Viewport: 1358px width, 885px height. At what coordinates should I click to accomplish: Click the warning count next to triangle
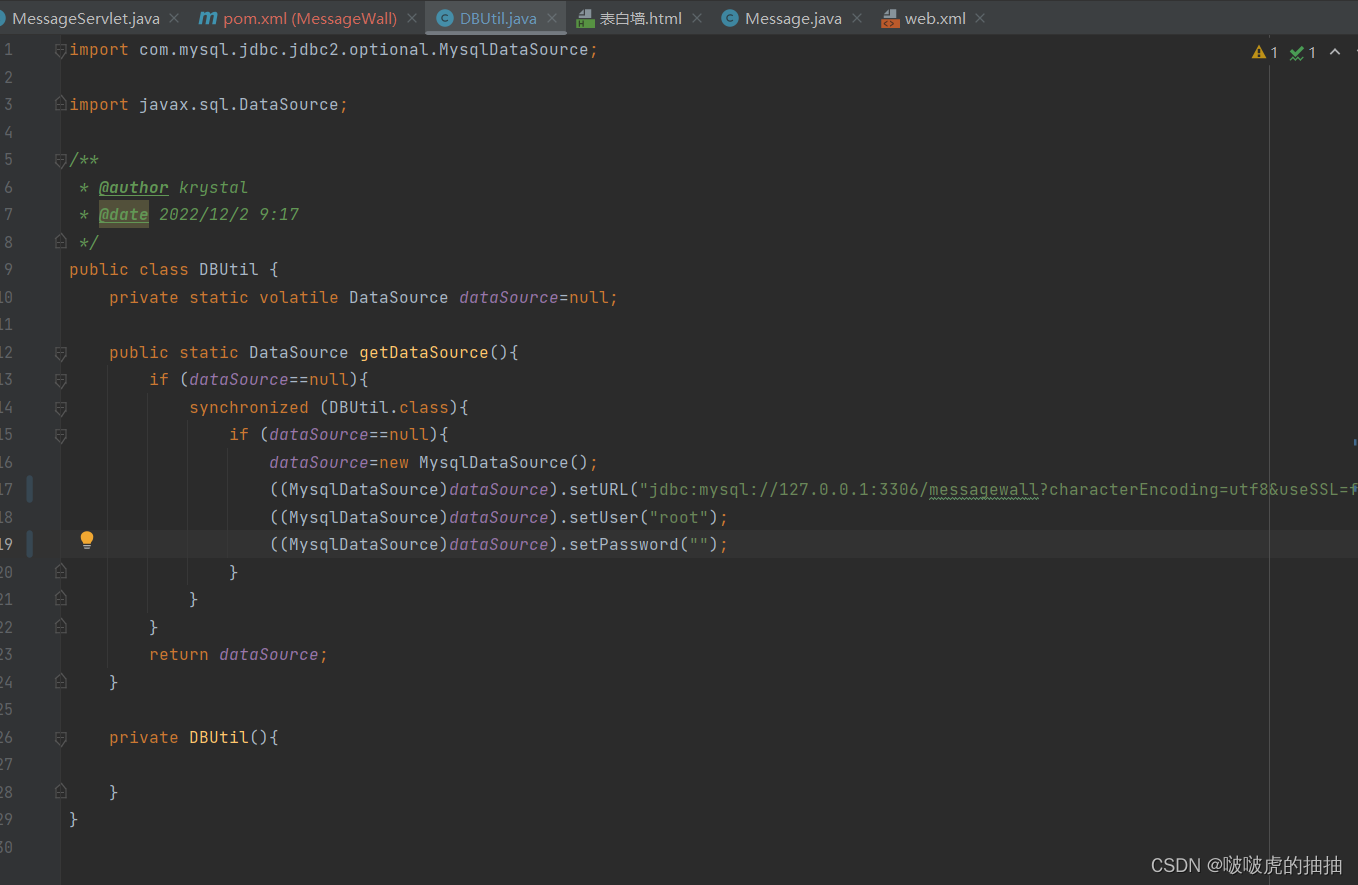pyautogui.click(x=1274, y=52)
